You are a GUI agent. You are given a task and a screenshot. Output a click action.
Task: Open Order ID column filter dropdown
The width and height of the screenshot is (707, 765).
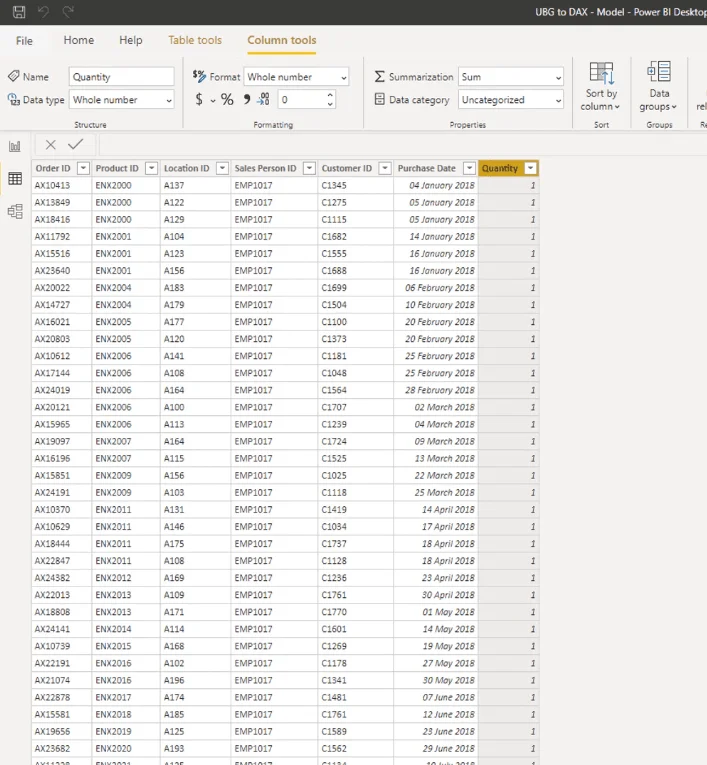tap(83, 168)
